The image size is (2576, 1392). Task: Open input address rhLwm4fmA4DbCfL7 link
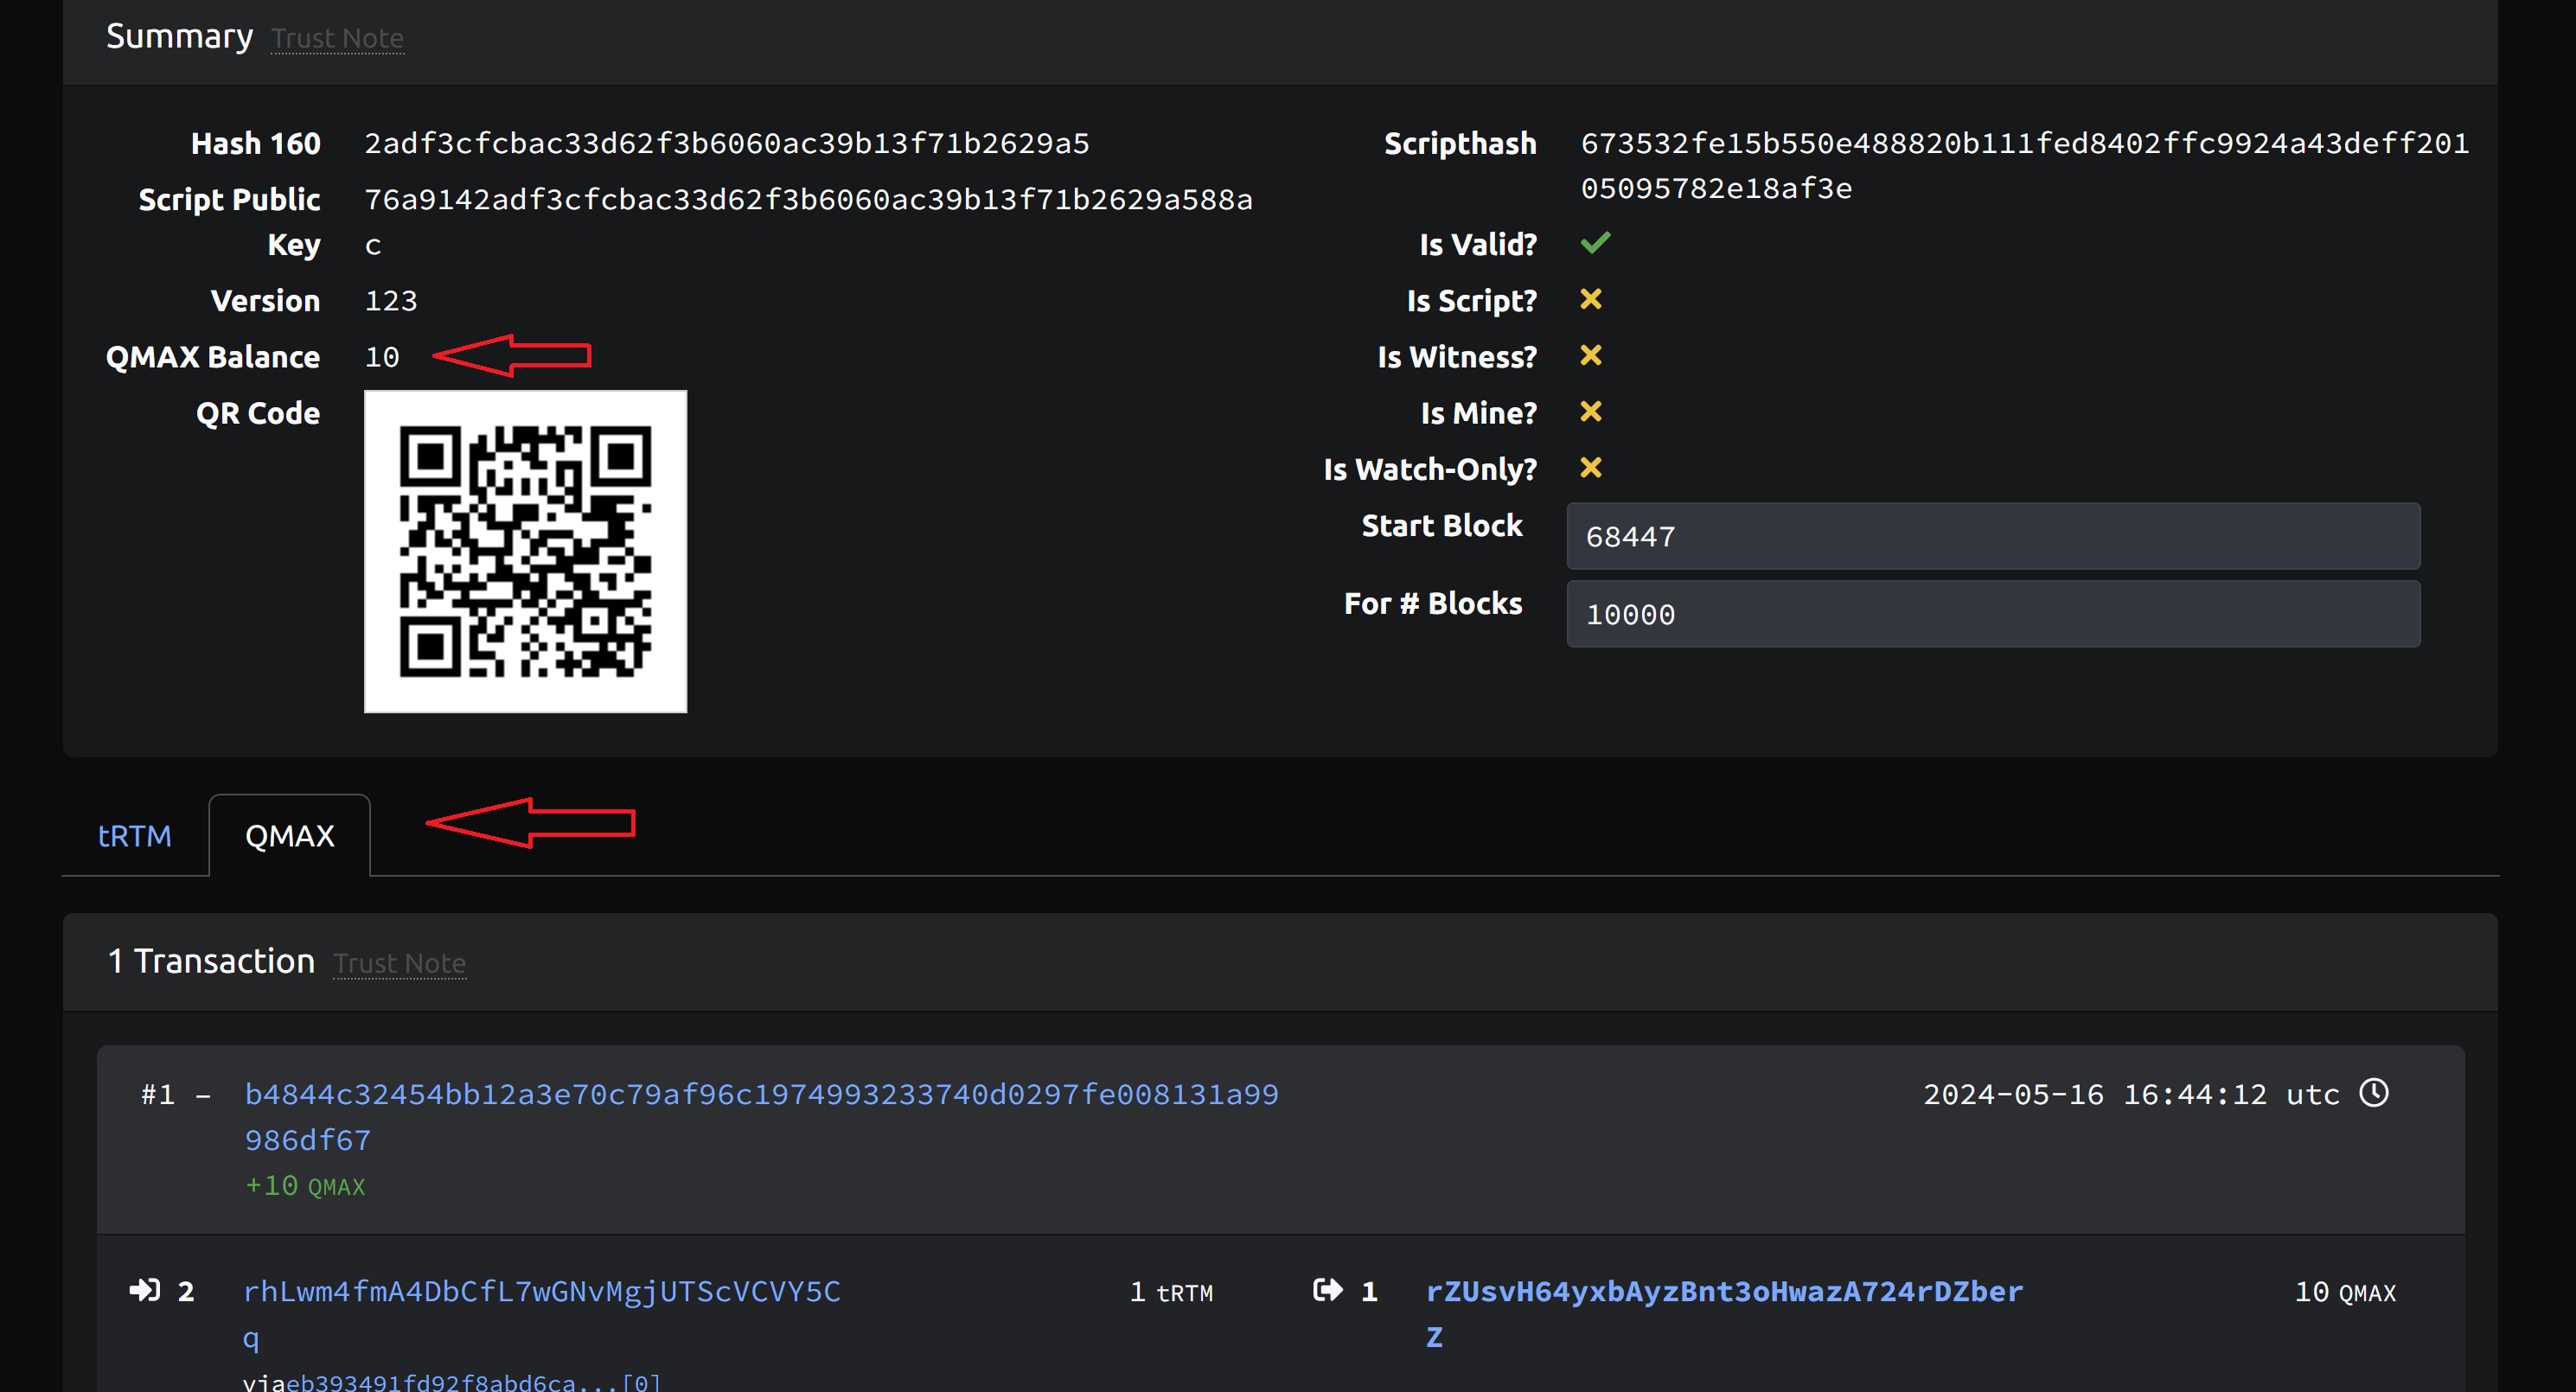tap(541, 1292)
